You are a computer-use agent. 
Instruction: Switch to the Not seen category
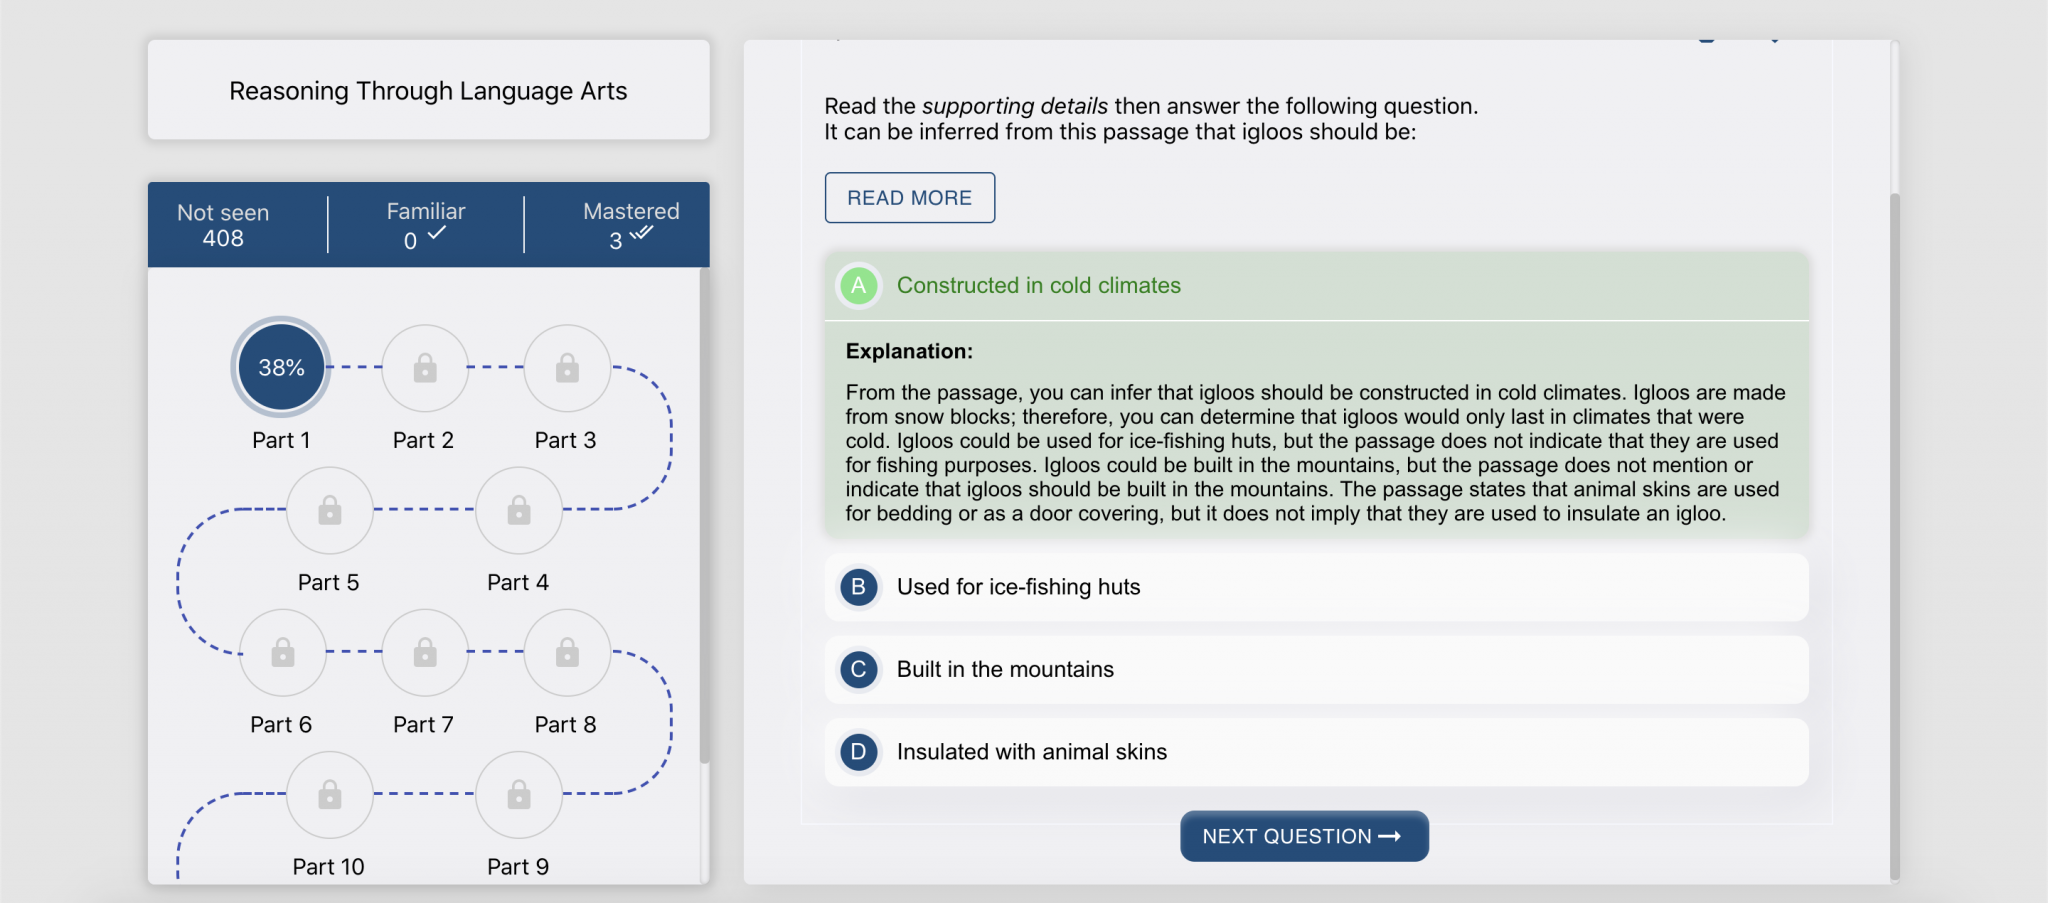222,224
